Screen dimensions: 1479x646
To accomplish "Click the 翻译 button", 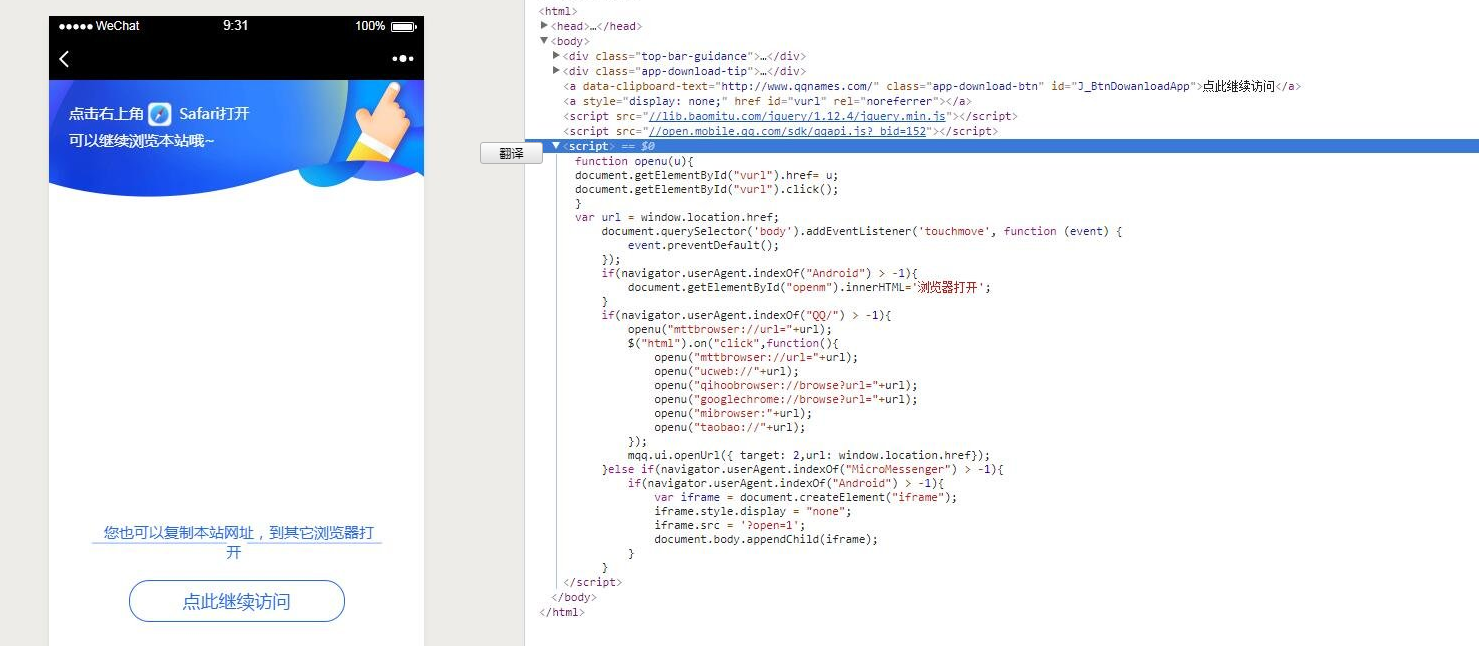I will pyautogui.click(x=511, y=153).
